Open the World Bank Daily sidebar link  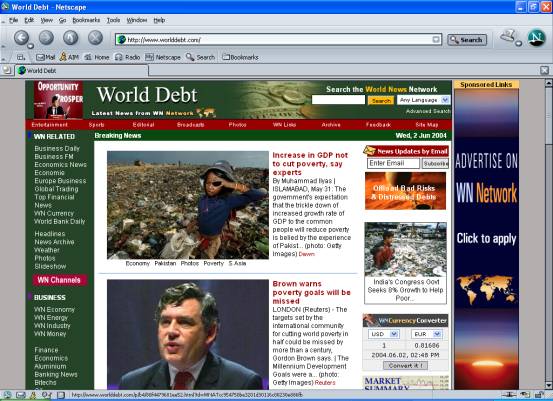pyautogui.click(x=59, y=221)
